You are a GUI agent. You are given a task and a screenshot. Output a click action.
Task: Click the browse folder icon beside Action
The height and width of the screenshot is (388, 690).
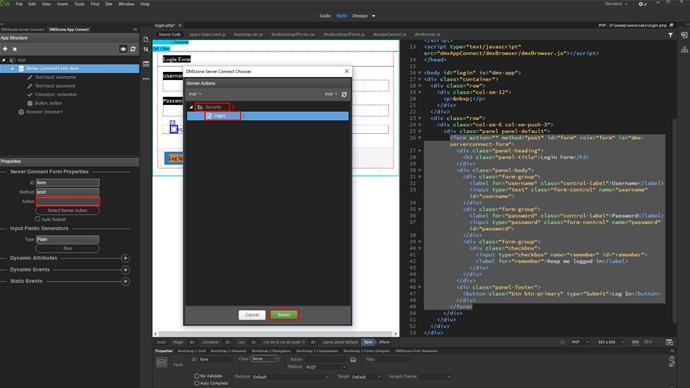point(353,359)
